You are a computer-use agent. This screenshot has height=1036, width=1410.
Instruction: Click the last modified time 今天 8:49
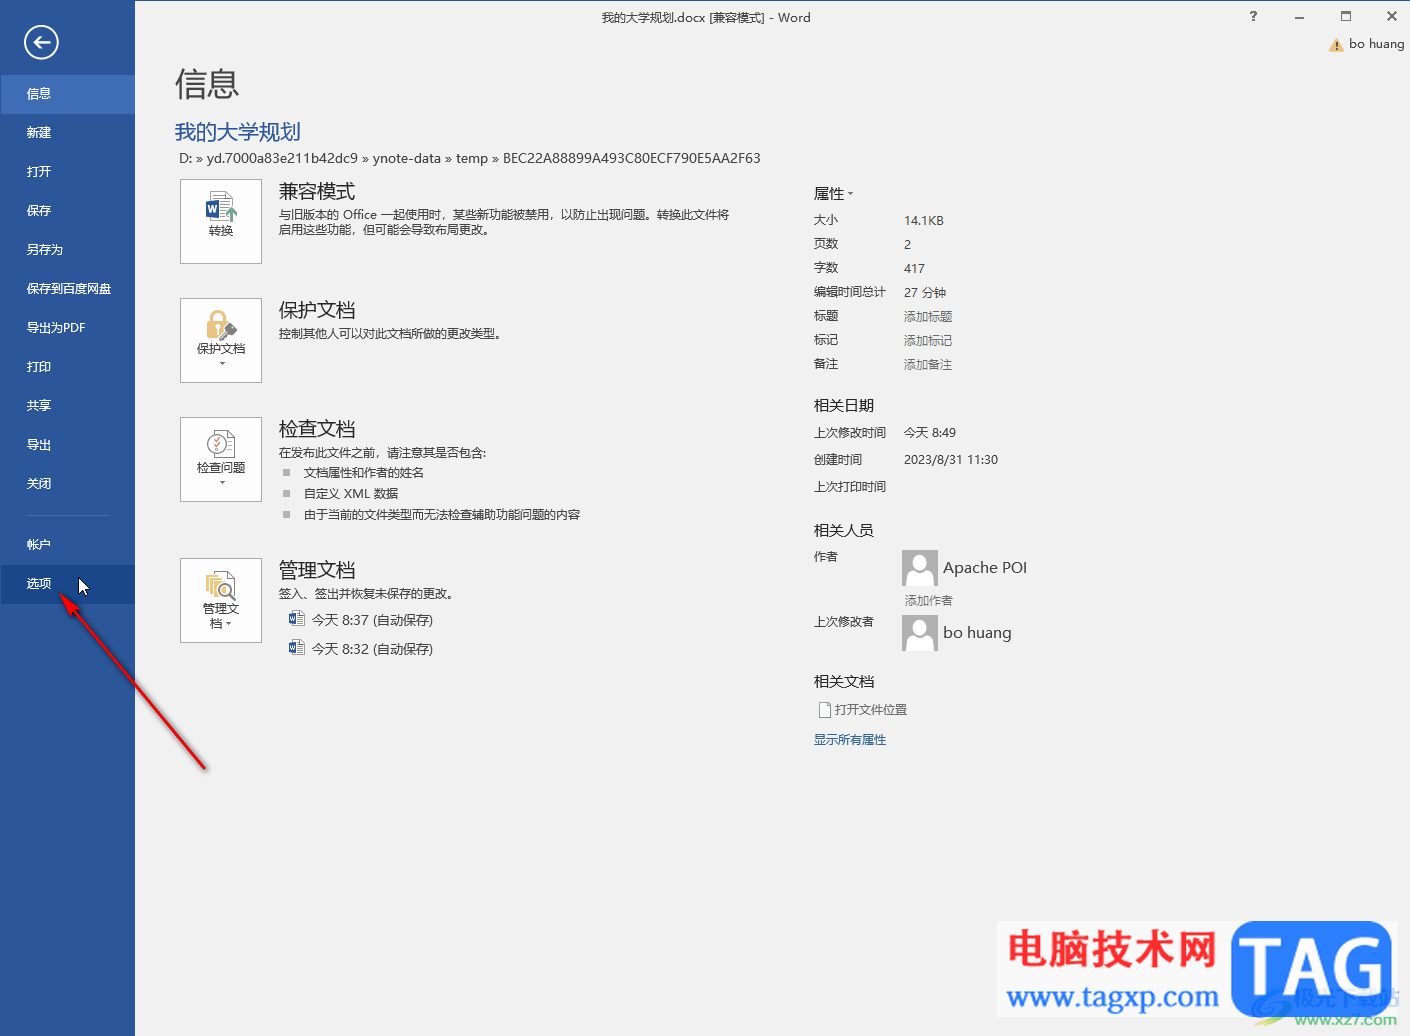click(x=930, y=433)
